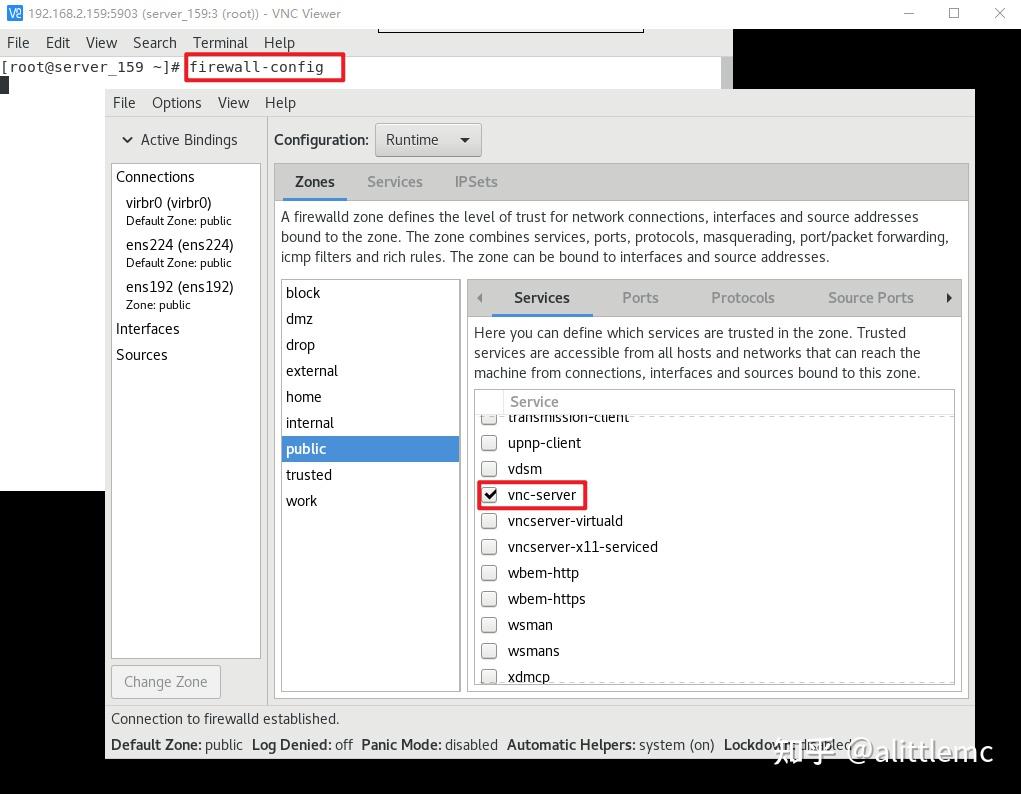The width and height of the screenshot is (1021, 794).
Task: Enable the vdsm service checkbox
Action: coord(489,469)
